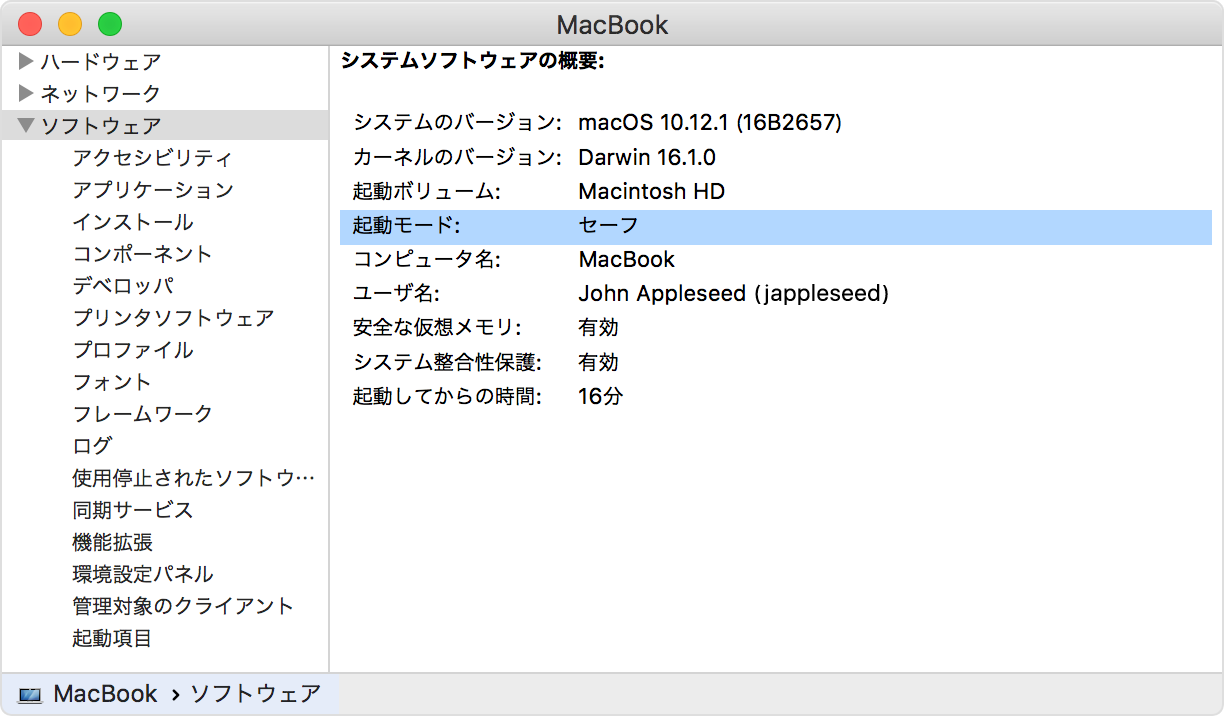
Task: Click ソフトウェア in the bottom path bar
Action: [256, 694]
